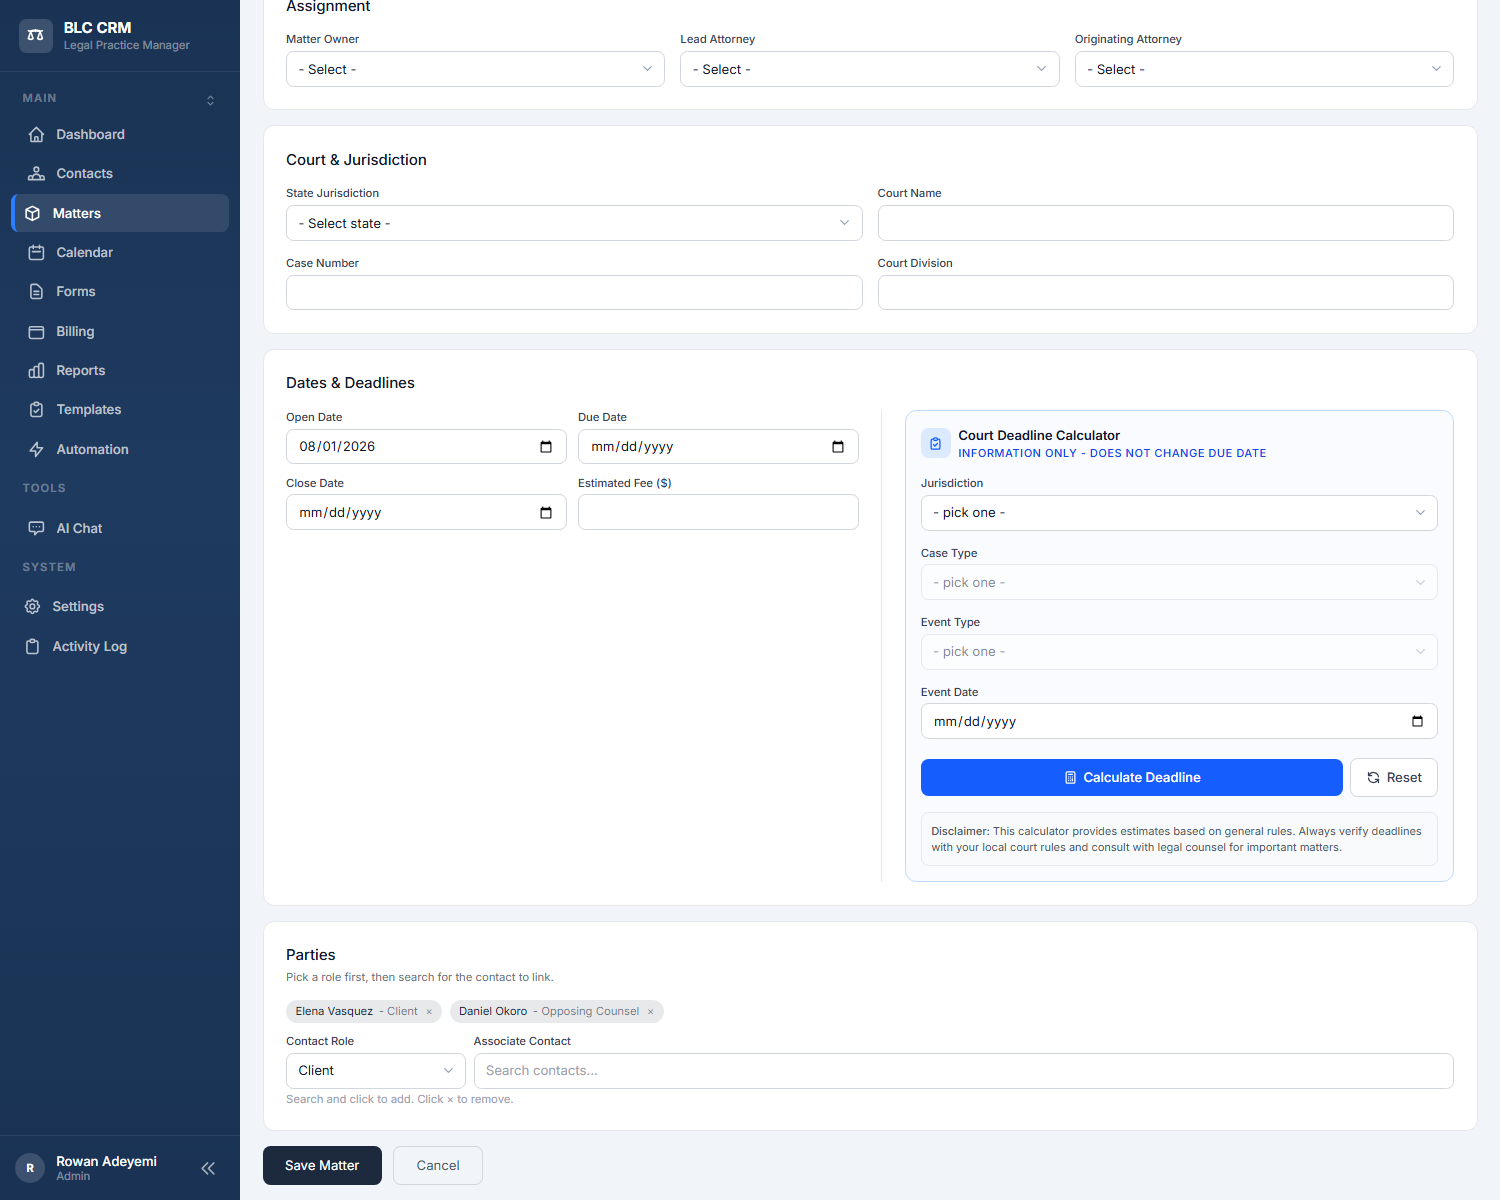Open Templates in the sidebar menu
The height and width of the screenshot is (1200, 1500).
click(x=120, y=409)
